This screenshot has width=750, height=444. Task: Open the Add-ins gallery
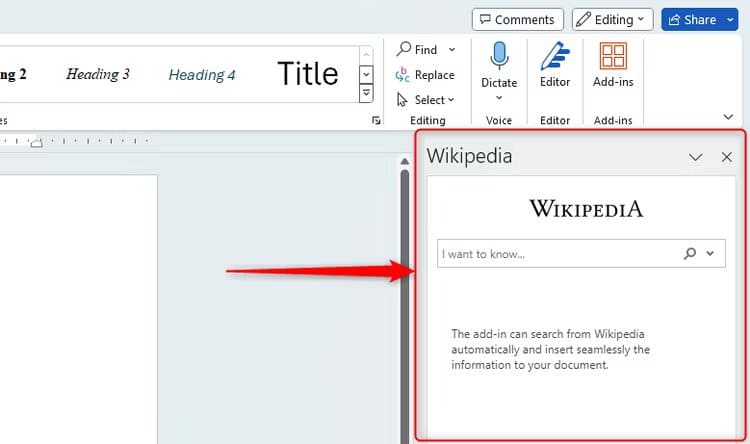[613, 65]
